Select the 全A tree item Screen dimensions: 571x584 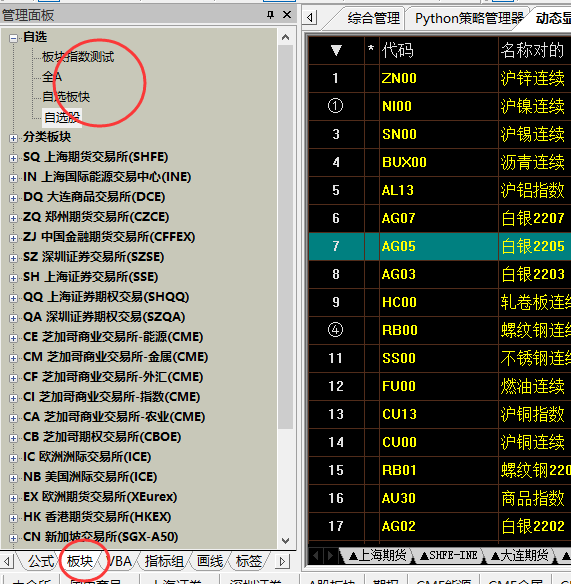coord(52,77)
